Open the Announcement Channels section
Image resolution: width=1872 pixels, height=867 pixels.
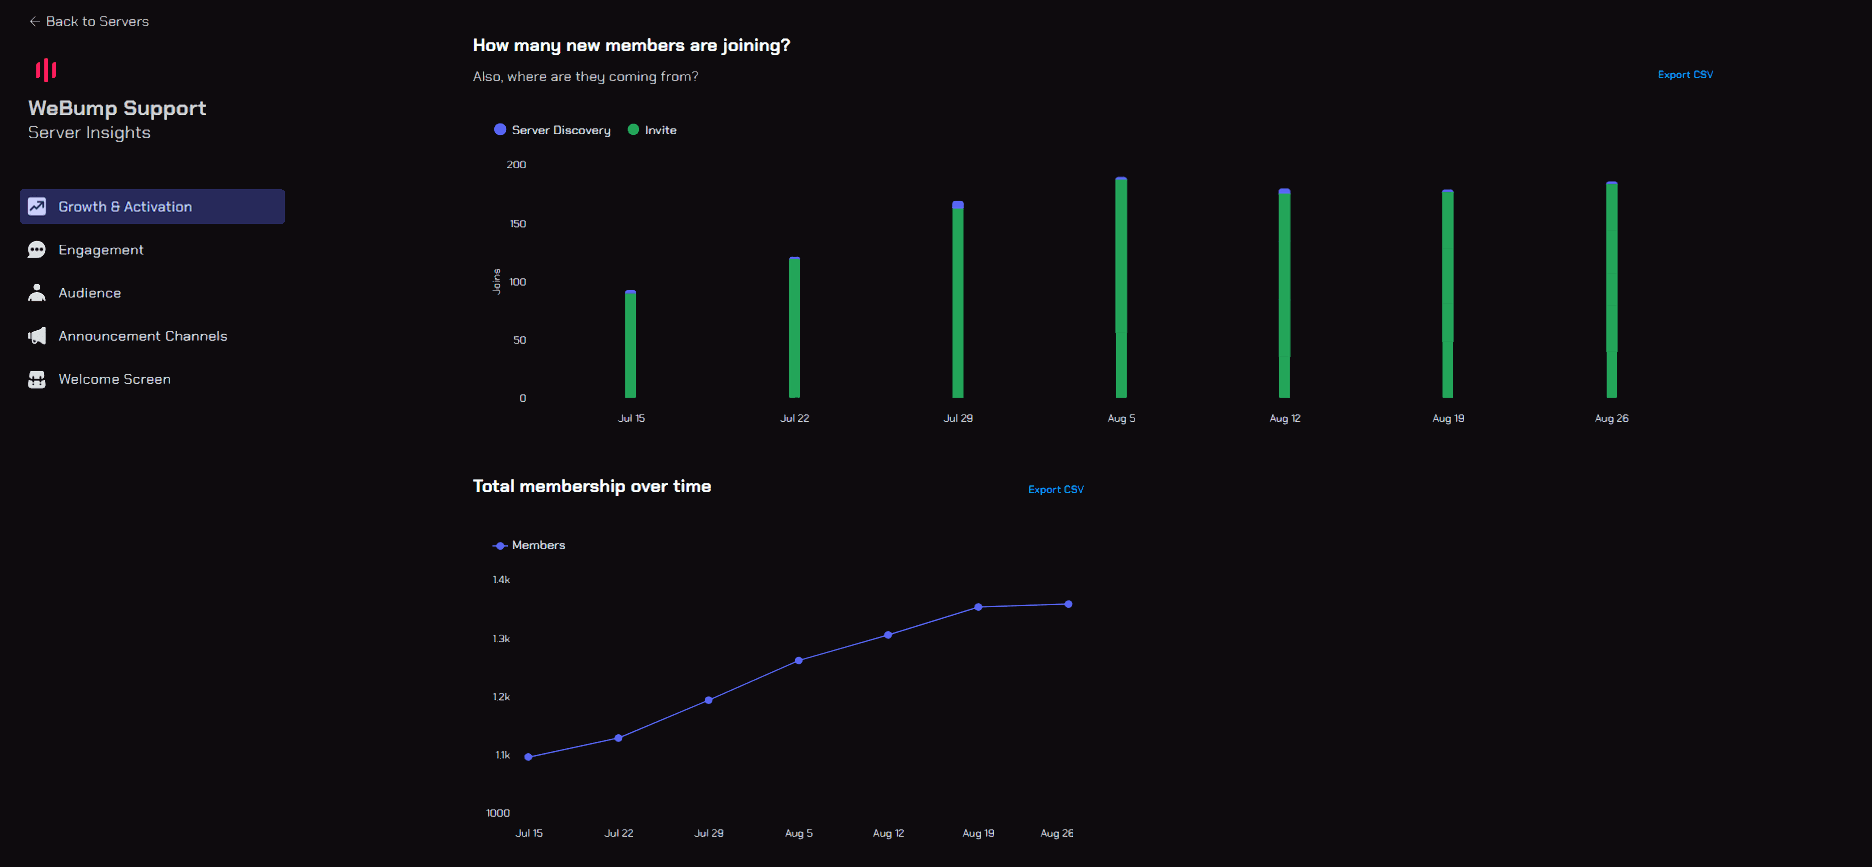pos(152,336)
